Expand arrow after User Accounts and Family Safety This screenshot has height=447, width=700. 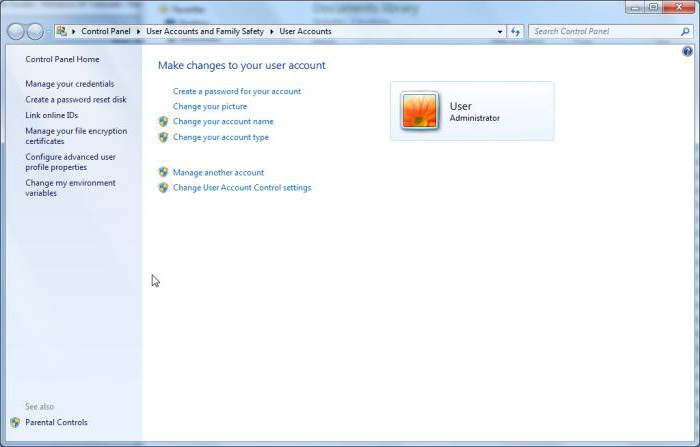point(272,32)
